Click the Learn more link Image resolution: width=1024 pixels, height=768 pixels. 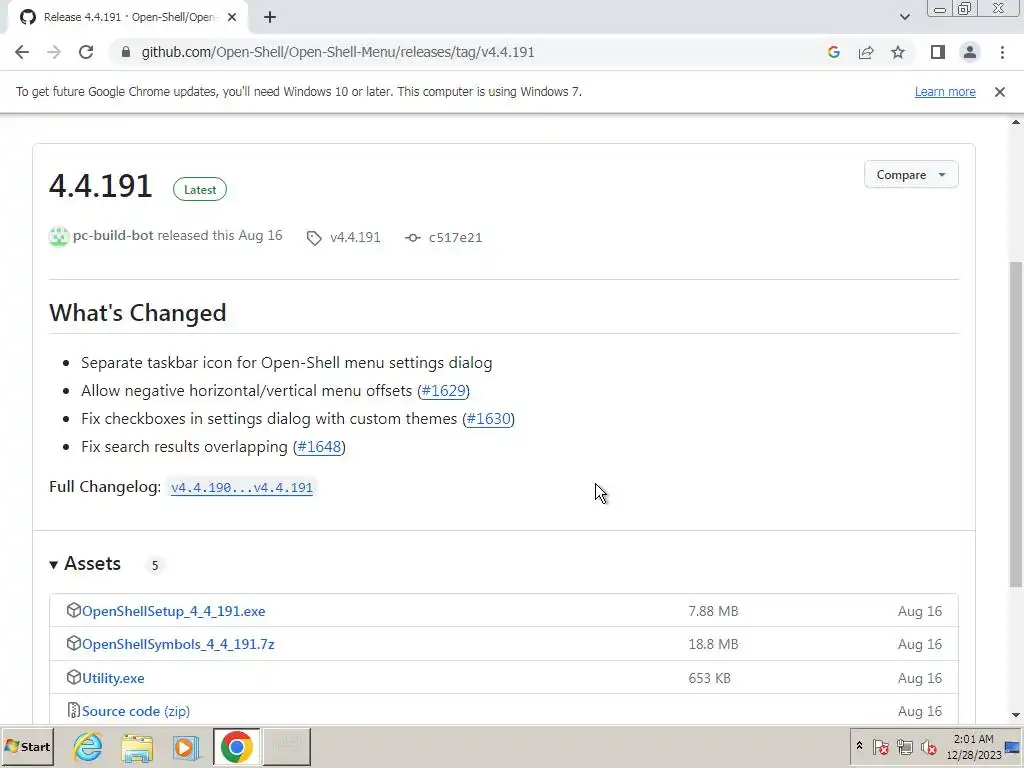coord(945,92)
